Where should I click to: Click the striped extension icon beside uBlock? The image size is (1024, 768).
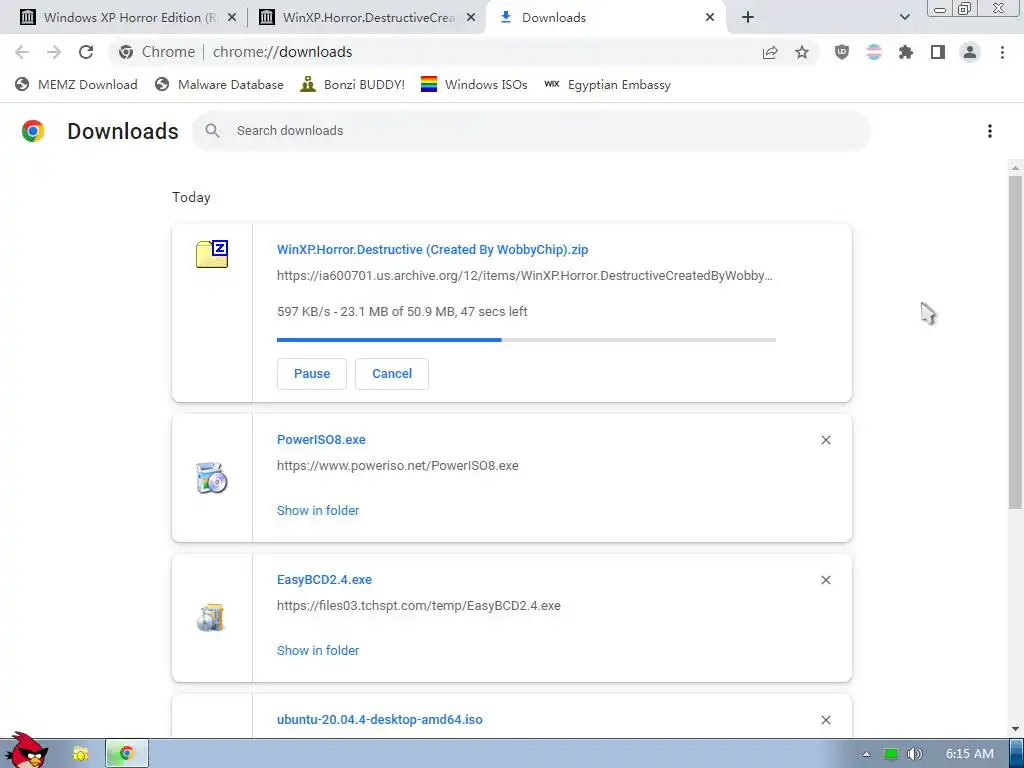pos(874,52)
